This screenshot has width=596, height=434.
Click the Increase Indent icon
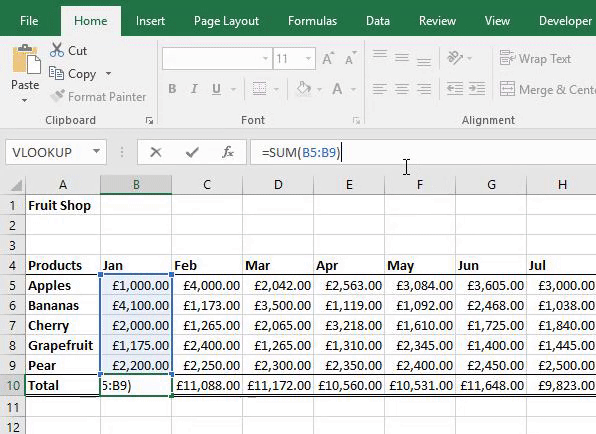pos(477,89)
